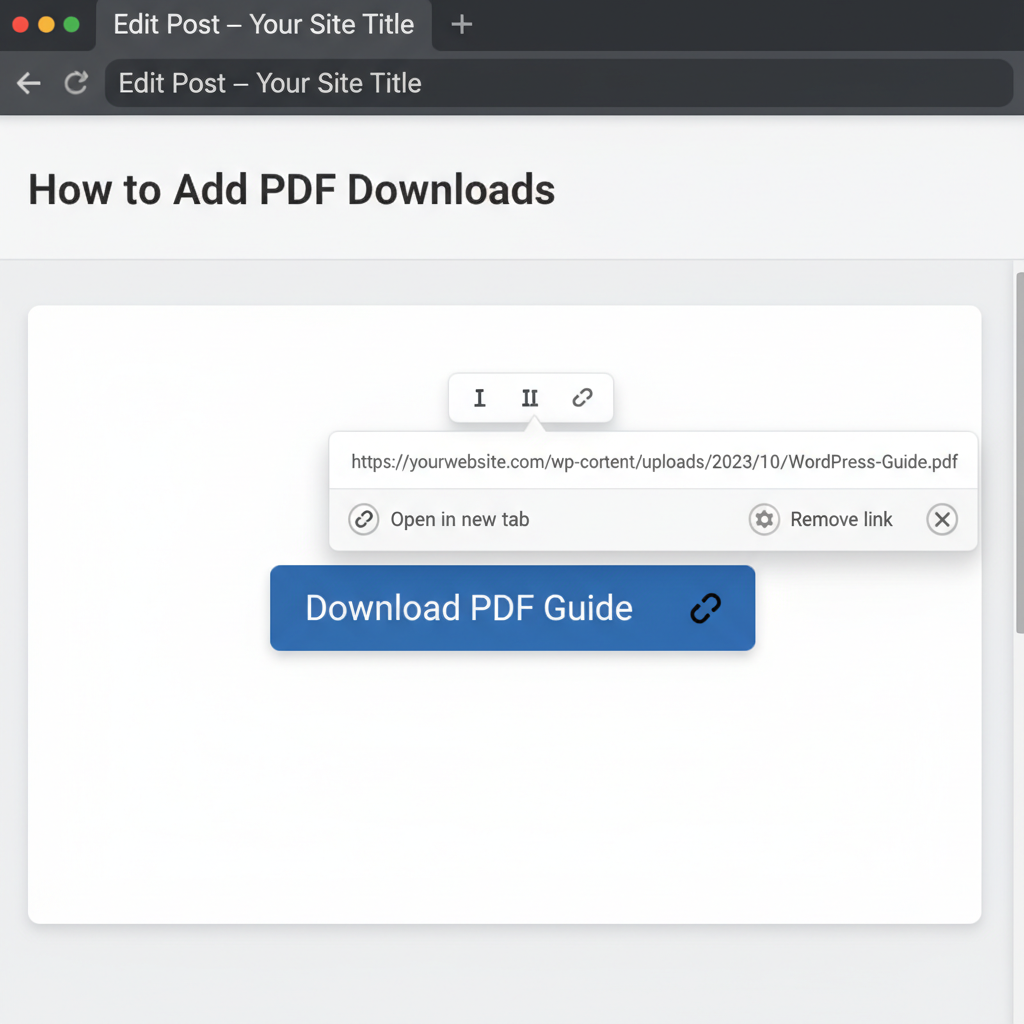Click the WordPress-Guide.pdf URL field
Screen dimensions: 1024x1024
pyautogui.click(x=654, y=461)
